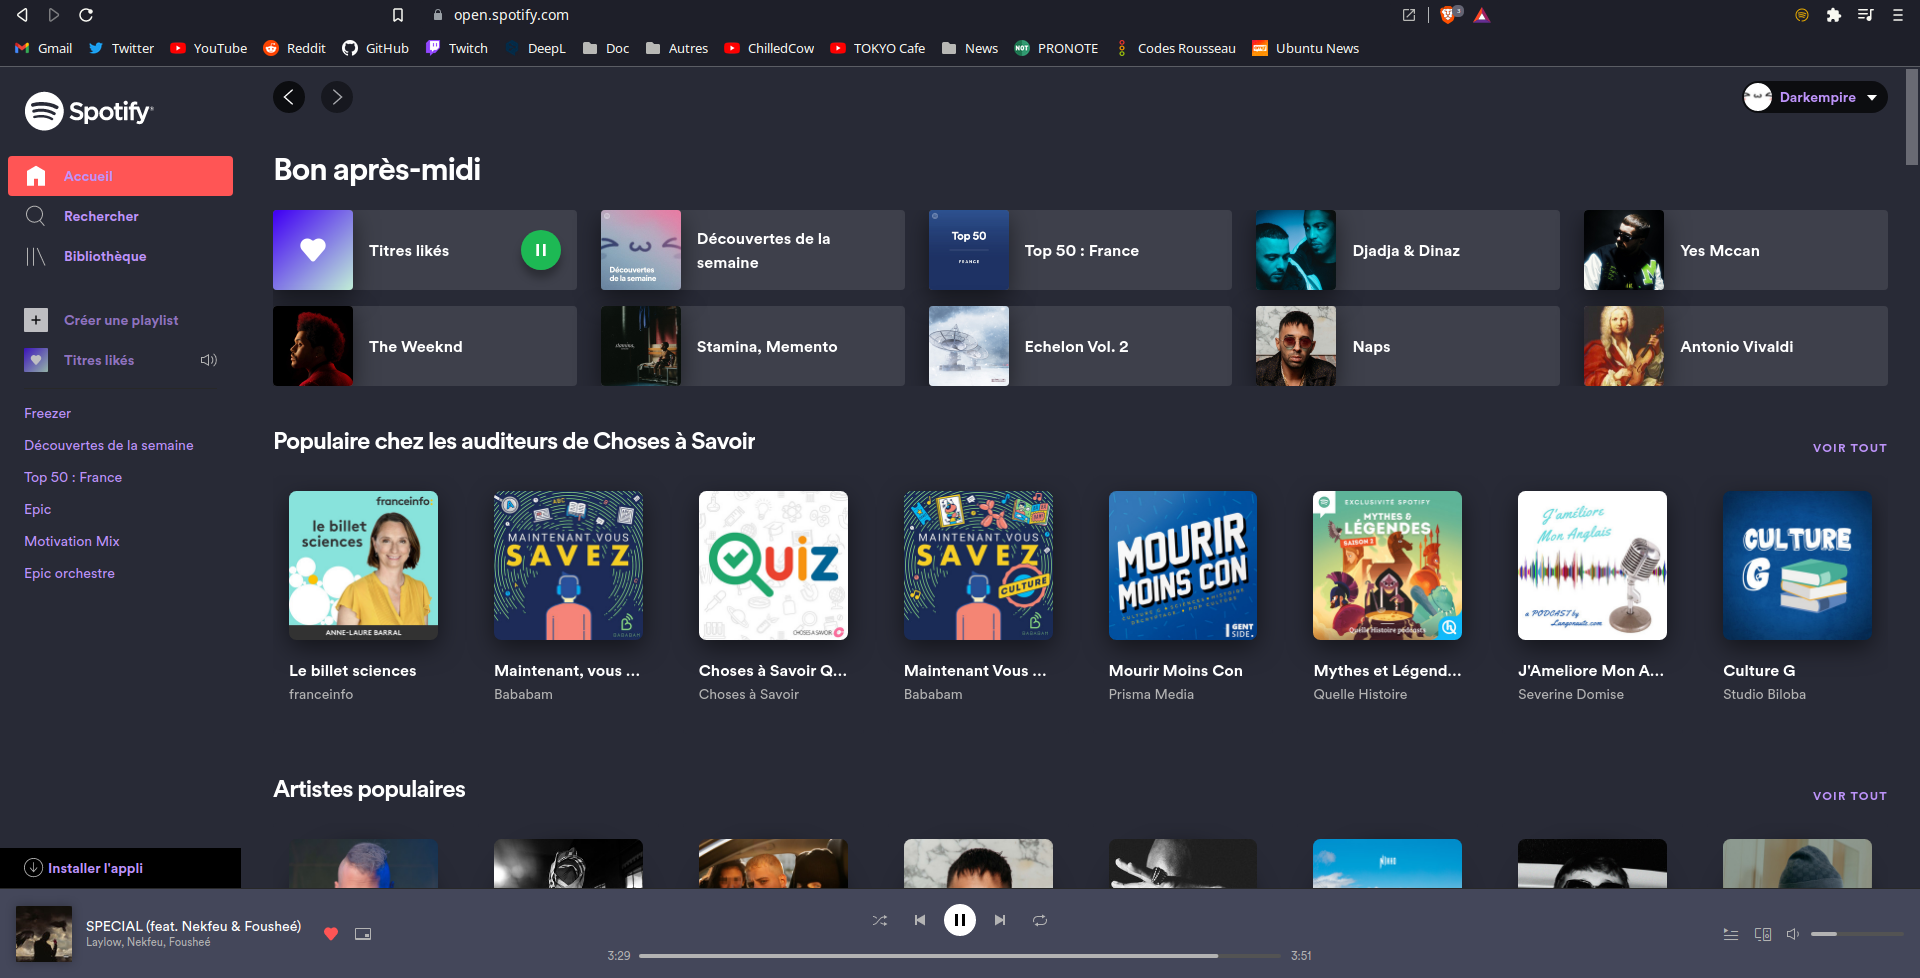This screenshot has width=1920, height=978.
Task: Reload the page in the browser
Action: 86,15
